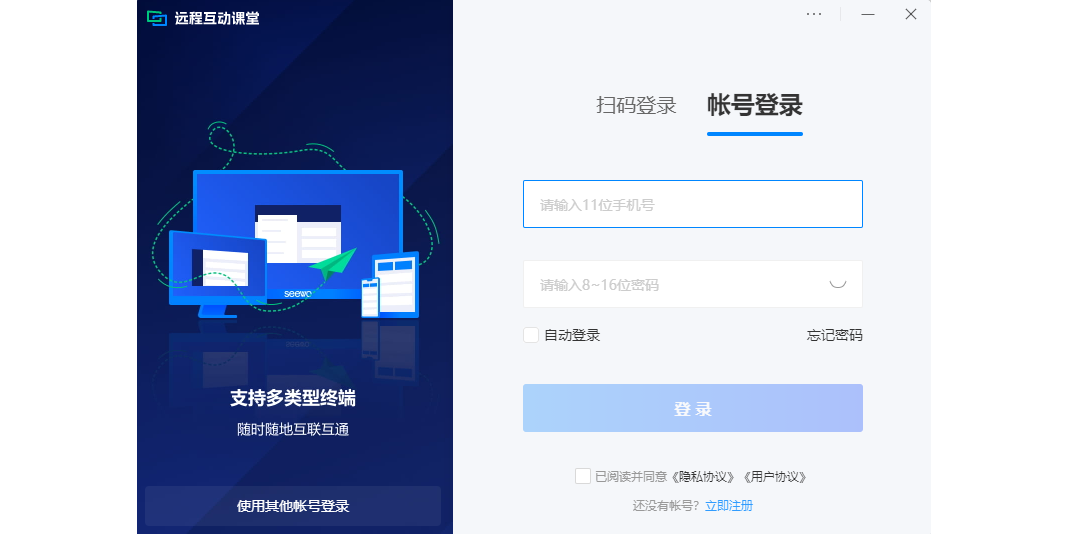This screenshot has width=1068, height=534.
Task: Click the monitor illustration graphic
Action: pos(298,235)
